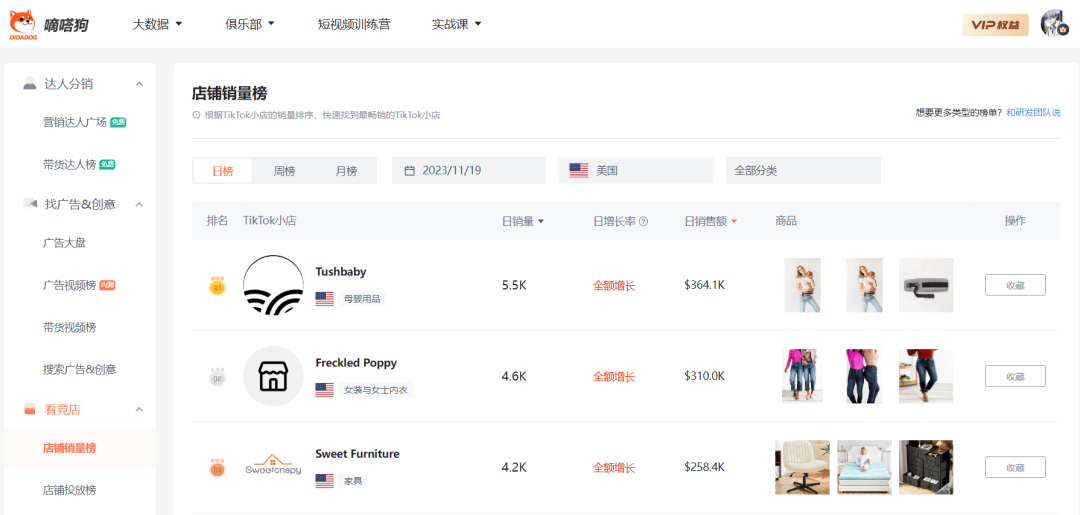1080x515 pixels.
Task: Click the 和研发团队说 link
Action: (1033, 113)
